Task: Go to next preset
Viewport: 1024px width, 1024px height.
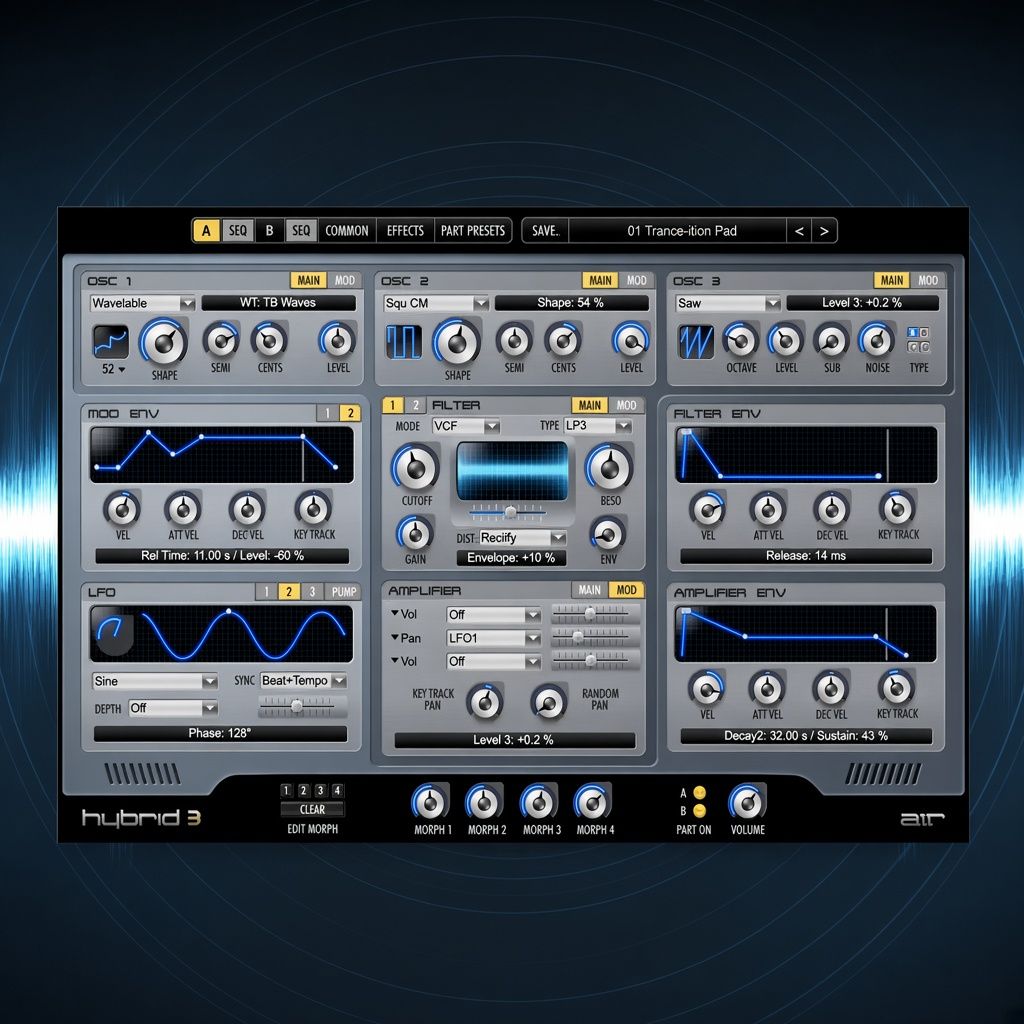Action: (x=824, y=231)
